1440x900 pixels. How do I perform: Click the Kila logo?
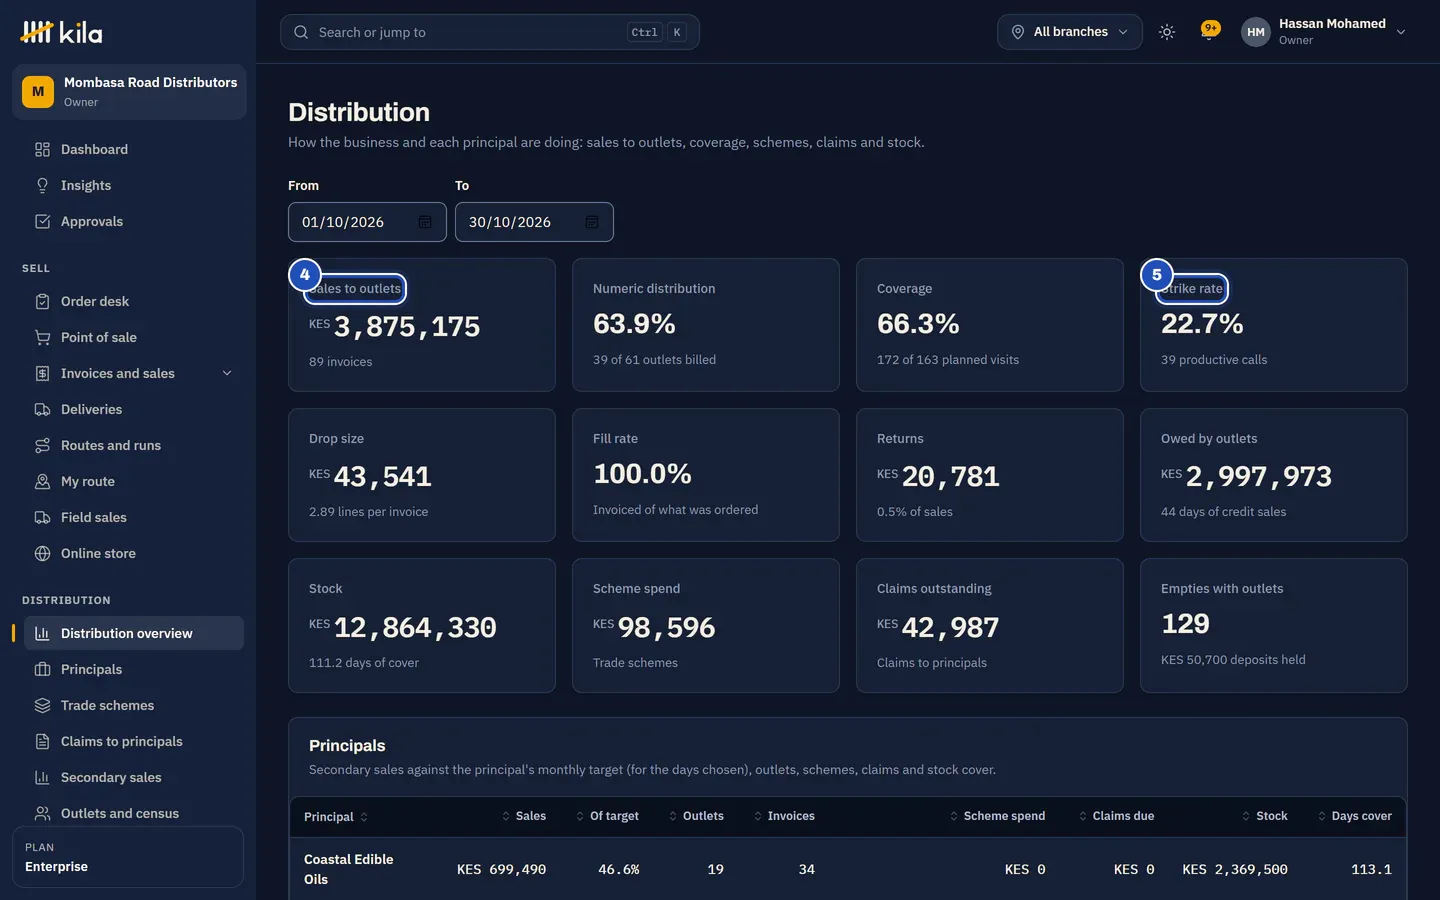pos(61,32)
